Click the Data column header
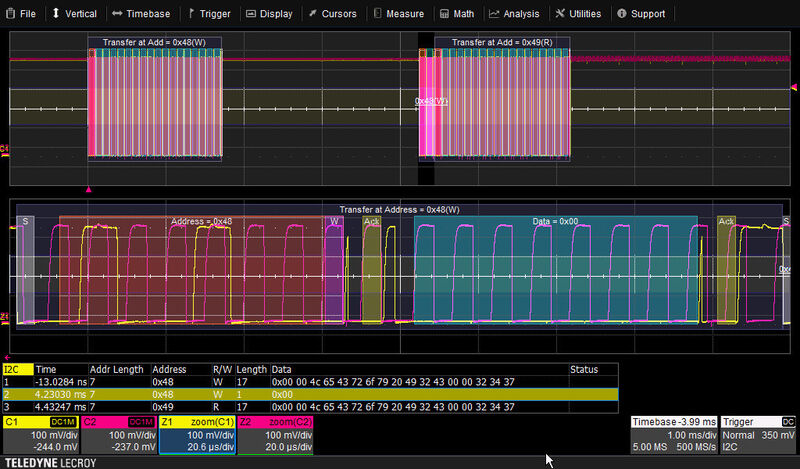This screenshot has width=800, height=469. pos(281,369)
